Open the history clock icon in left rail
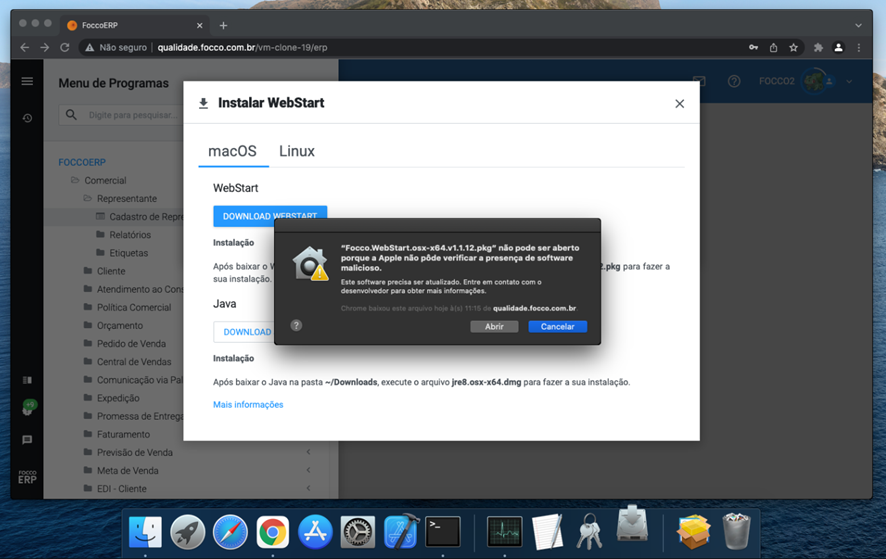 27,118
